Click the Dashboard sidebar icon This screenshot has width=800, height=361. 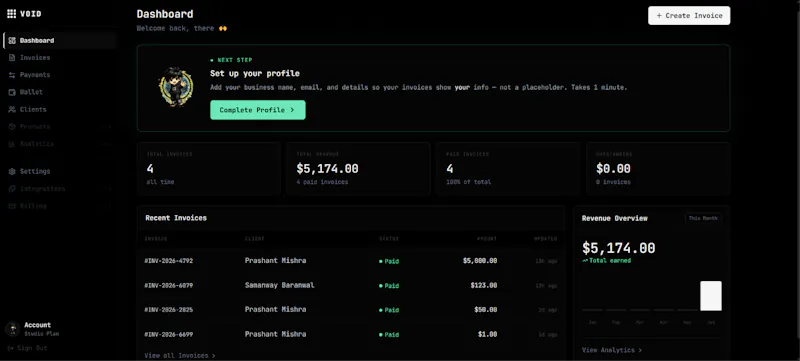tap(12, 41)
